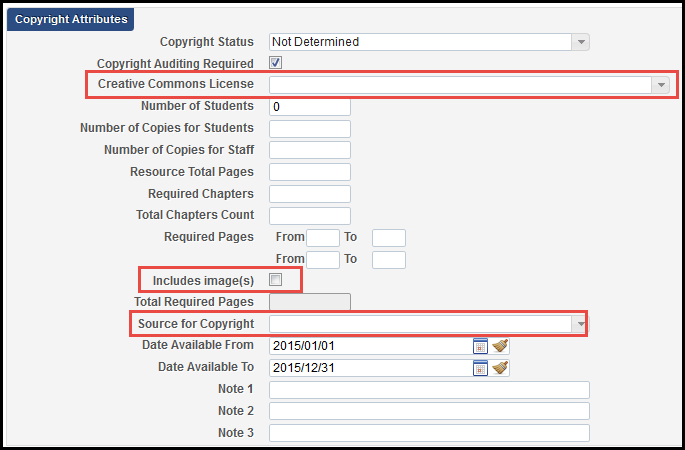
Task: Open calendar picker for Date Available From
Action: click(x=480, y=346)
